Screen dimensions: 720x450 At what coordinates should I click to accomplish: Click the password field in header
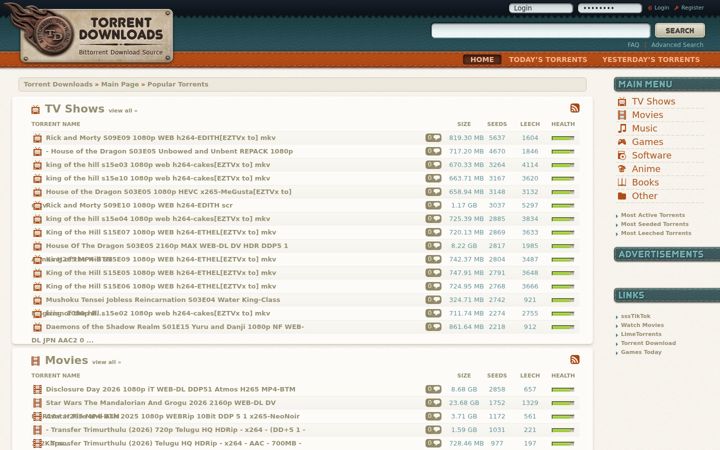(609, 8)
